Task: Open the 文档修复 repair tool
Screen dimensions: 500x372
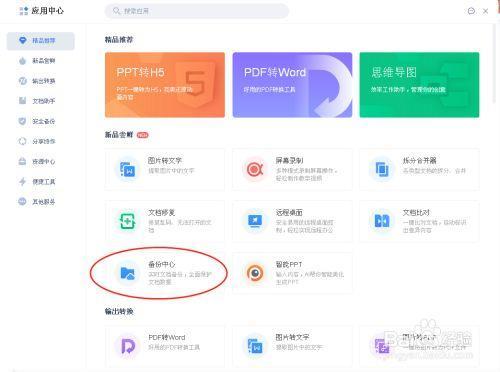Action: pyautogui.click(x=165, y=221)
